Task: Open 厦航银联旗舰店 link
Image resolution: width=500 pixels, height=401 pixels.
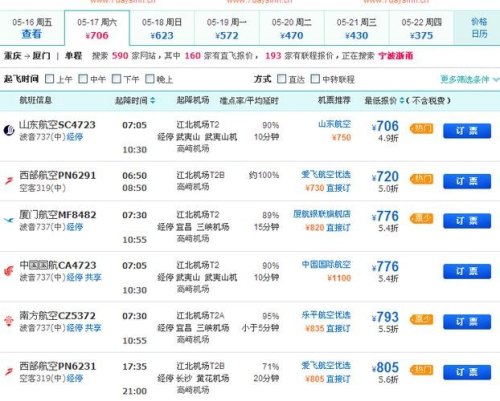Action: [x=322, y=214]
